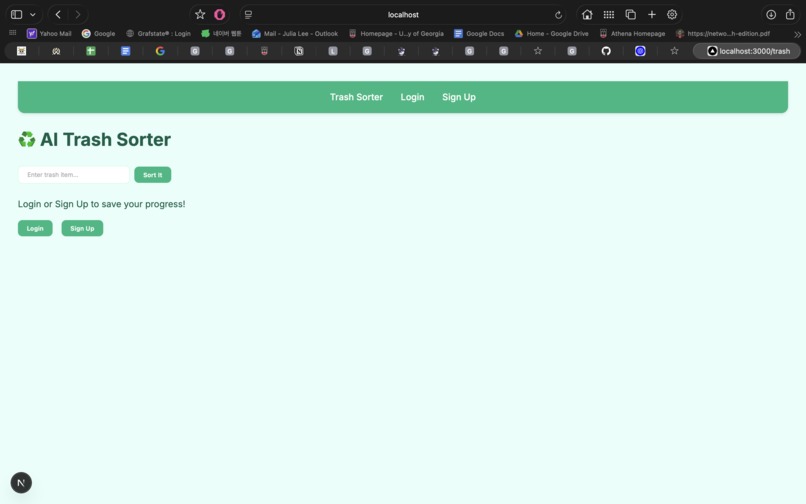Open a new tab with plus icon

point(652,14)
